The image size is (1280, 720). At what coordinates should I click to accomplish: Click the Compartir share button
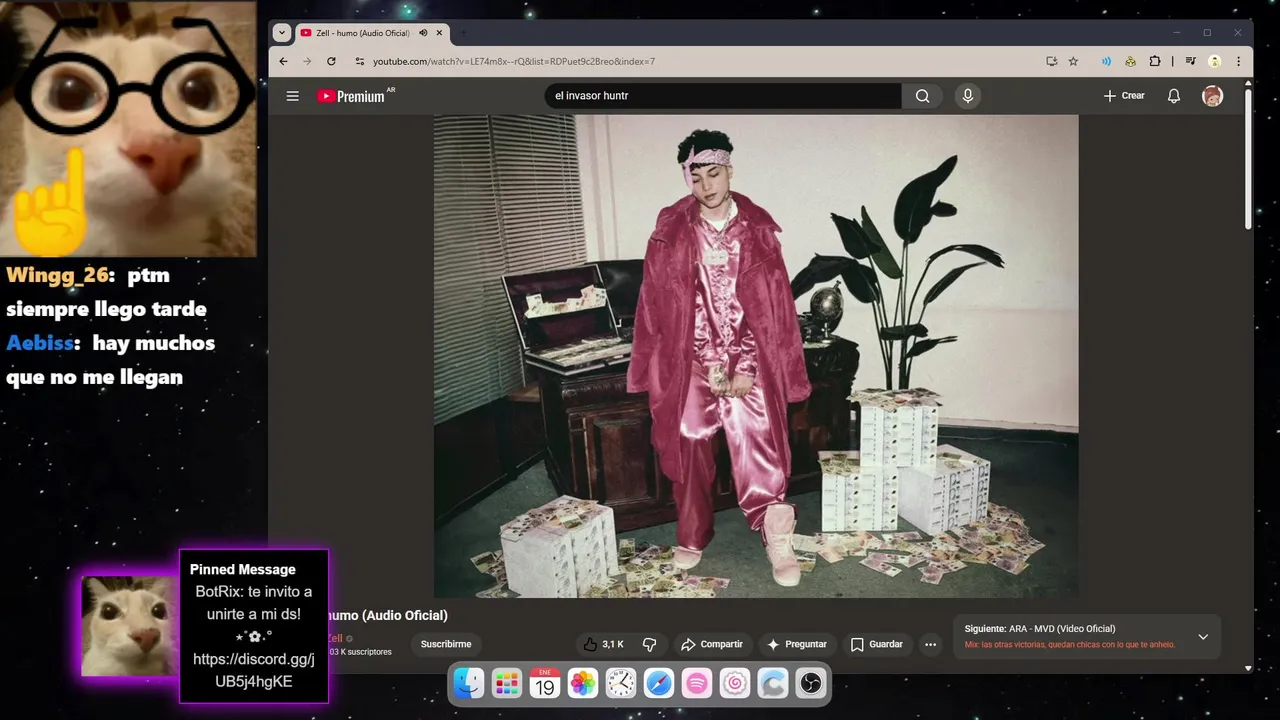click(x=712, y=645)
